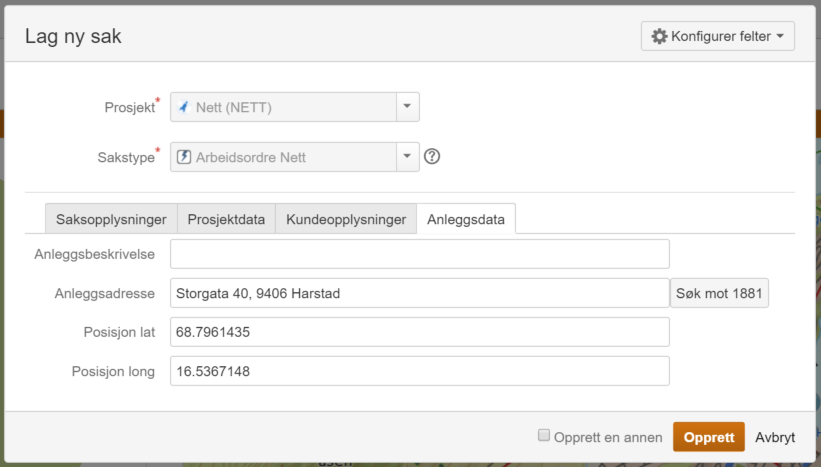Click the Nett project icon in Prosjekt field
Screen dimensions: 821x467
pos(184,107)
